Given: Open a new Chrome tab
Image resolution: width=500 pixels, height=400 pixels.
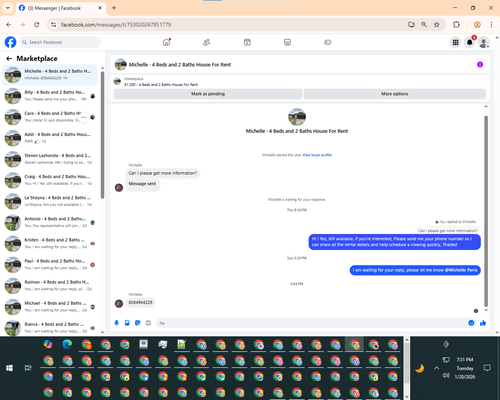Looking at the screenshot, I should pos(114,8).
